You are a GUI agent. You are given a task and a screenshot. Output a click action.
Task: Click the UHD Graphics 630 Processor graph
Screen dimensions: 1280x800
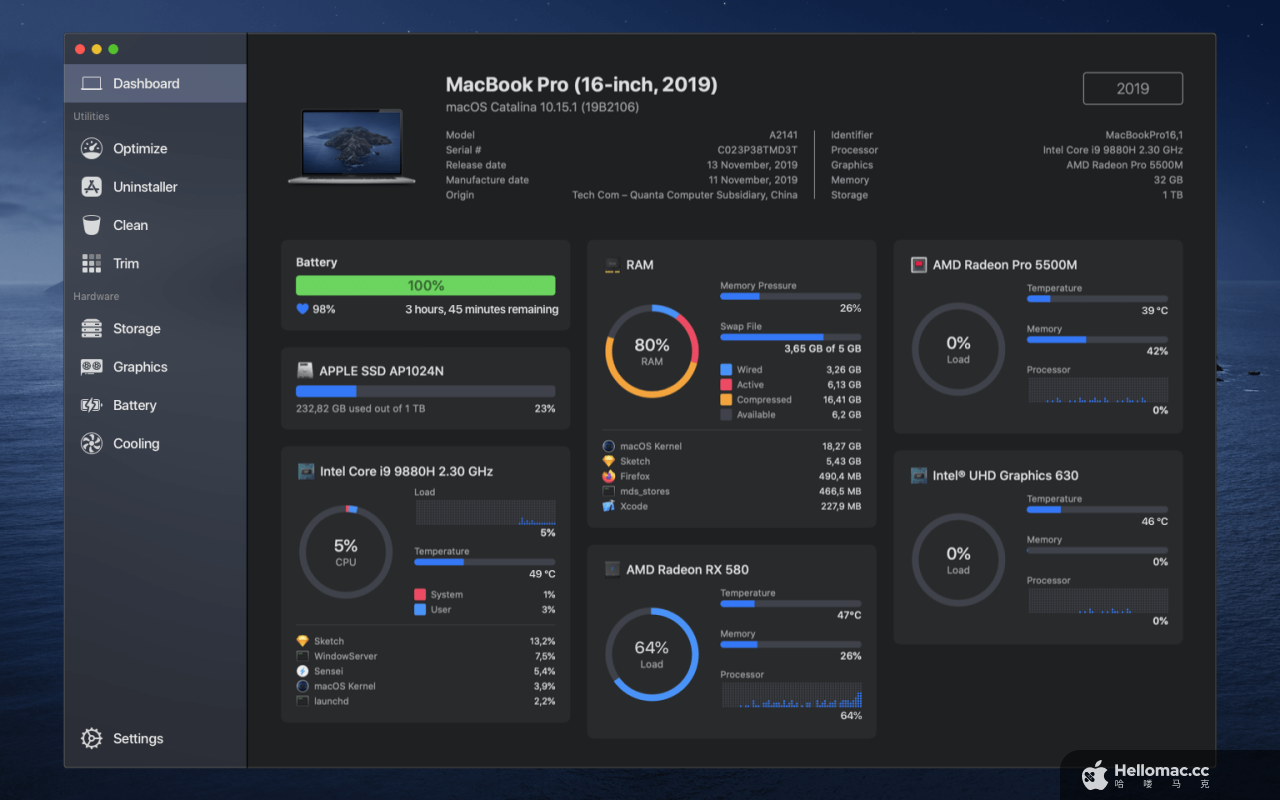1097,601
